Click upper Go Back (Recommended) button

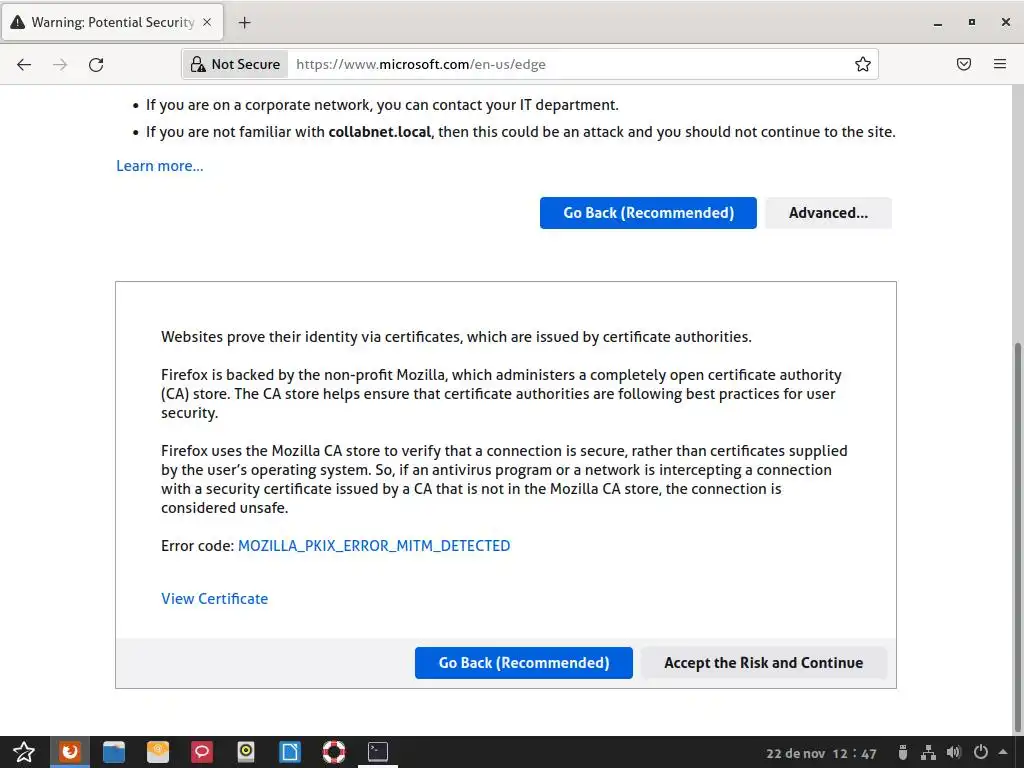click(648, 213)
